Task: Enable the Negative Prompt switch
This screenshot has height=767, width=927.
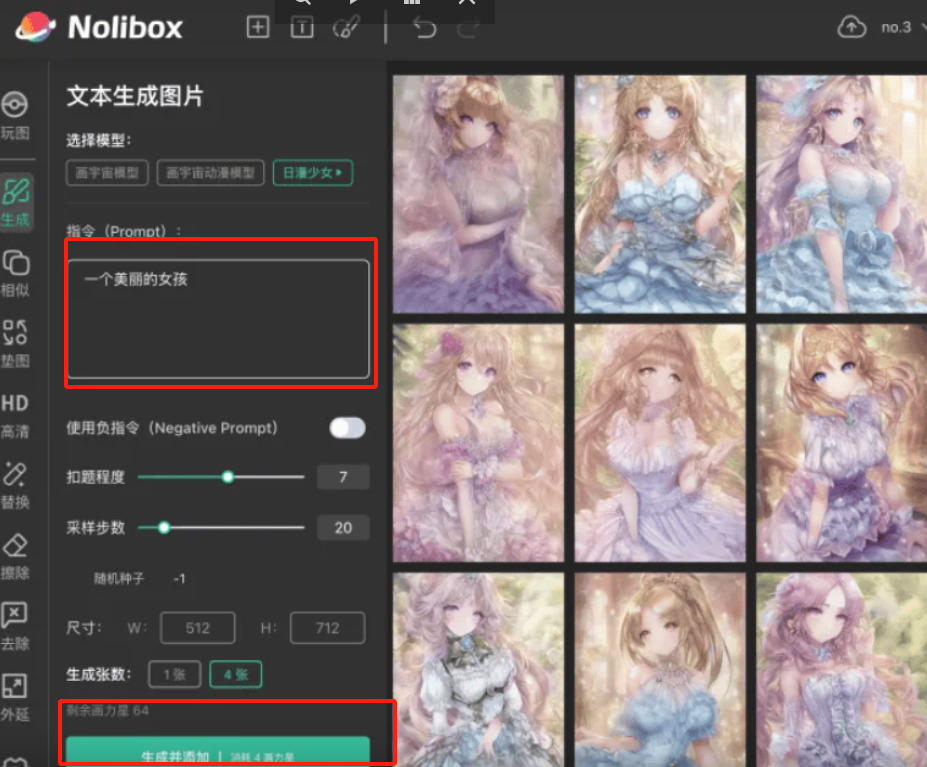Action: 347,427
